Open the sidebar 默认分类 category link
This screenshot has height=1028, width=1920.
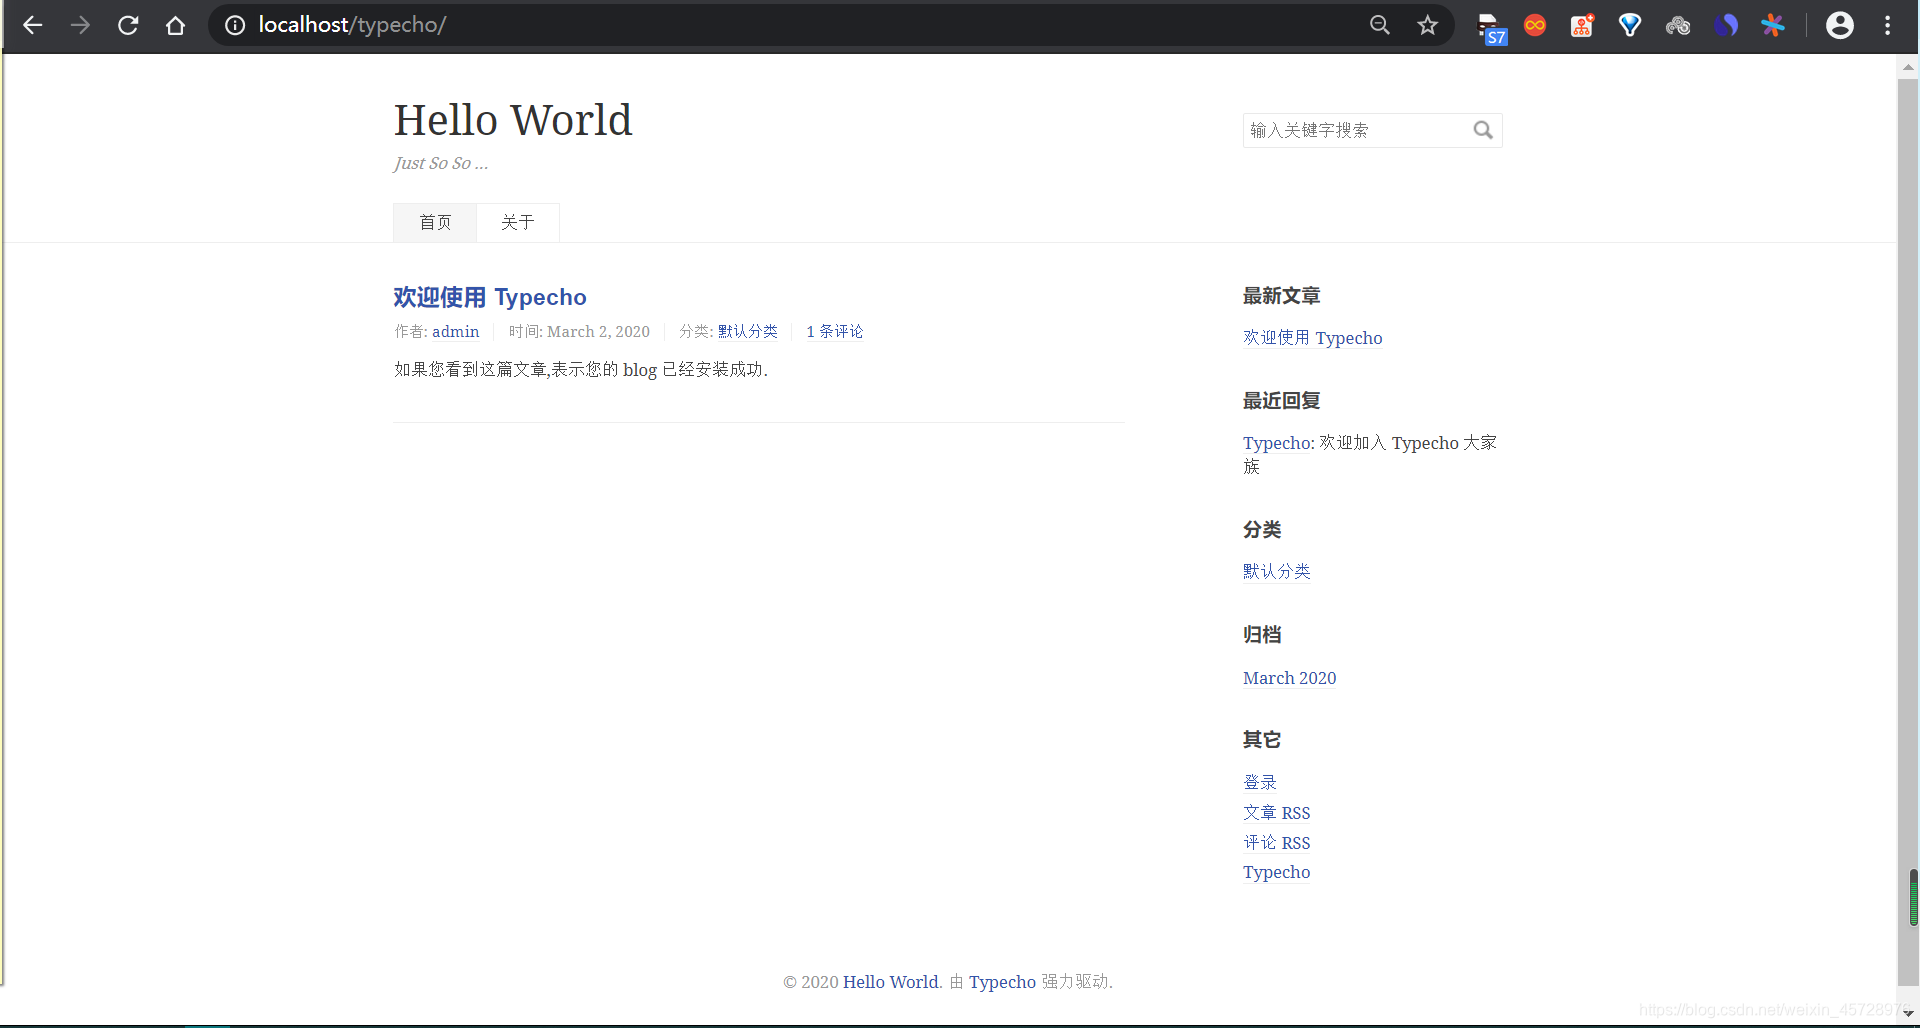[x=1277, y=571]
